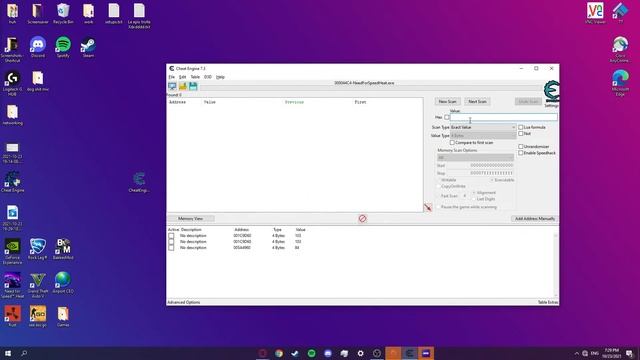The height and width of the screenshot is (360, 640).
Task: Click the New Scan button
Action: (447, 101)
